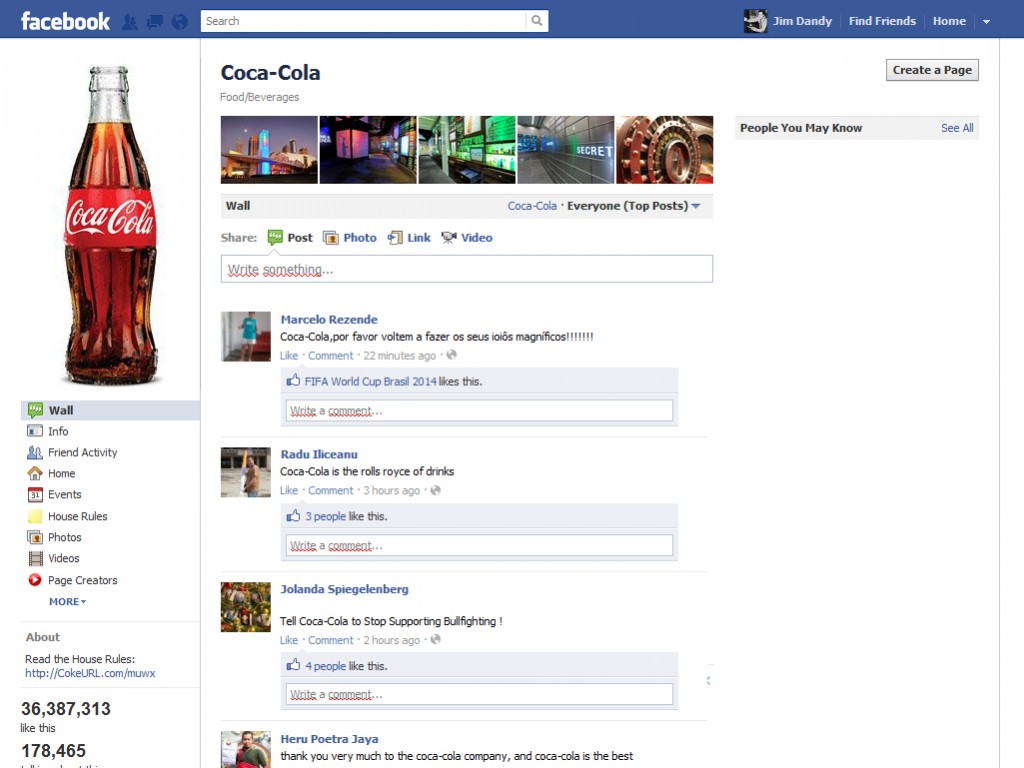Open the House Rules section

(75, 516)
